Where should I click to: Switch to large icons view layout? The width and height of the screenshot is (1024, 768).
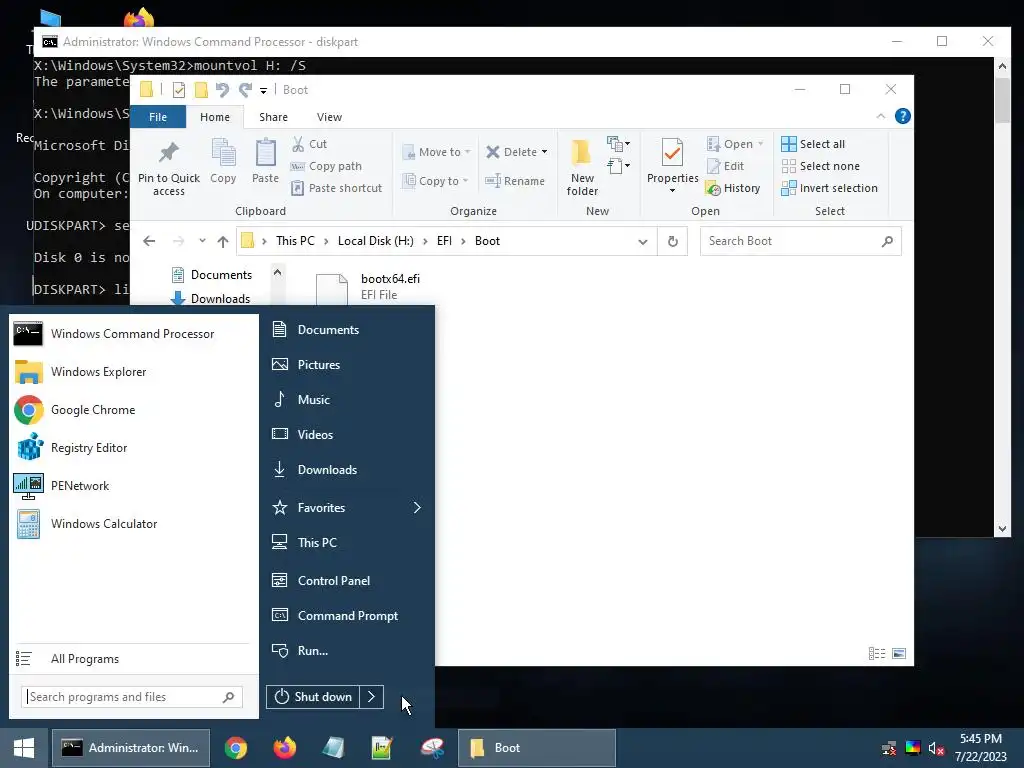899,653
